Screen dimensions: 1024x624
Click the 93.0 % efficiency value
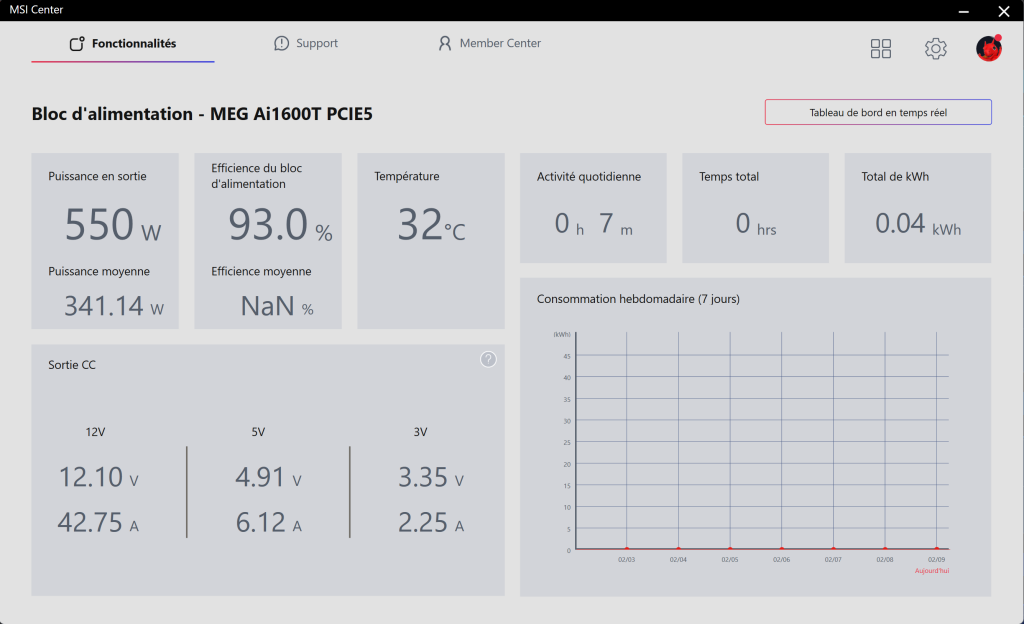tap(280, 225)
